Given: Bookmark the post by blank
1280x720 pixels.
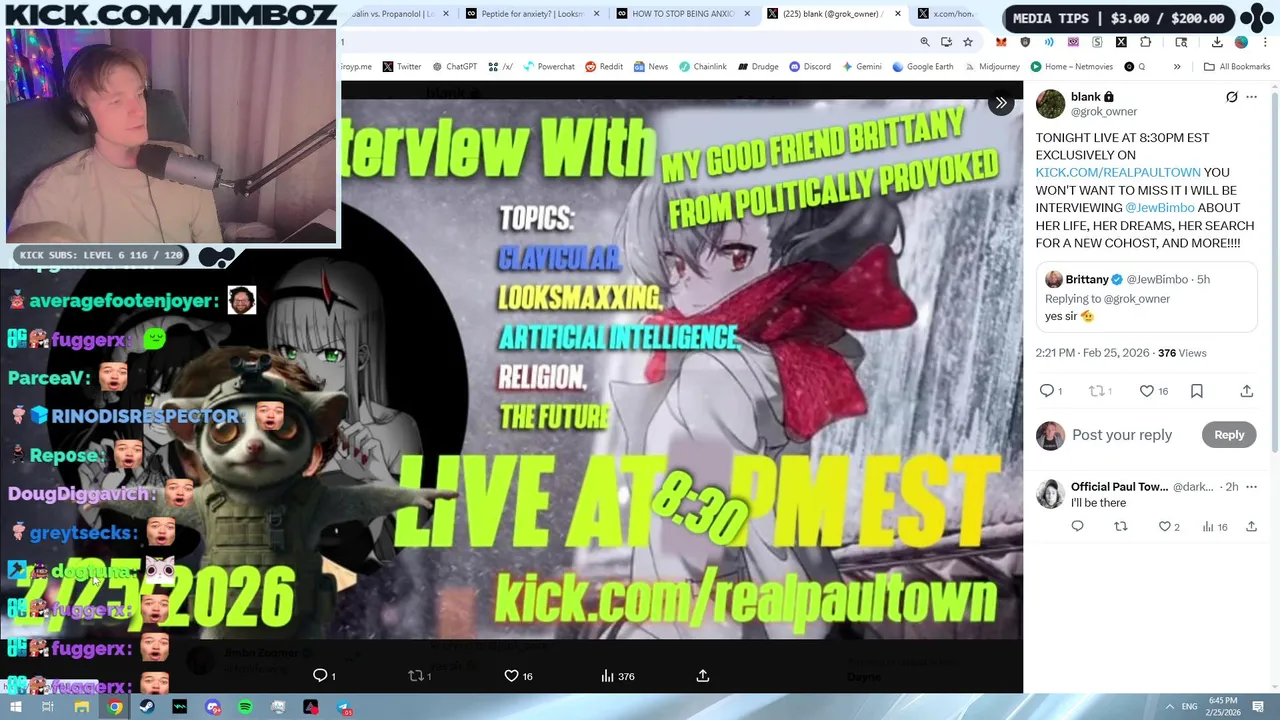Looking at the screenshot, I should coord(1197,391).
